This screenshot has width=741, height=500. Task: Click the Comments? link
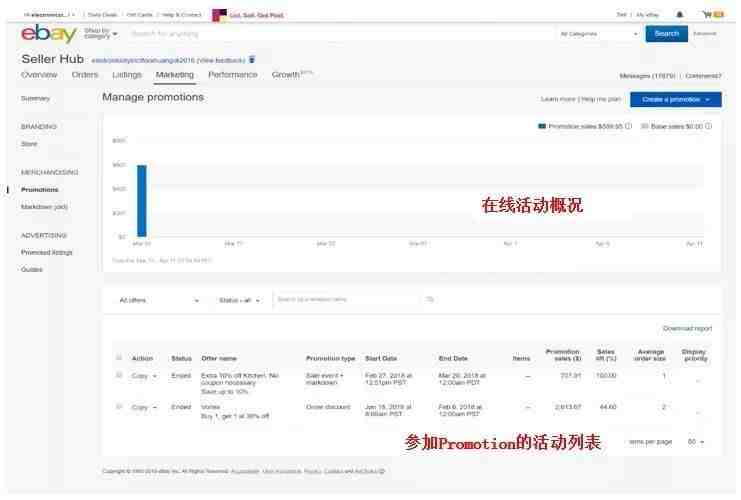703,76
